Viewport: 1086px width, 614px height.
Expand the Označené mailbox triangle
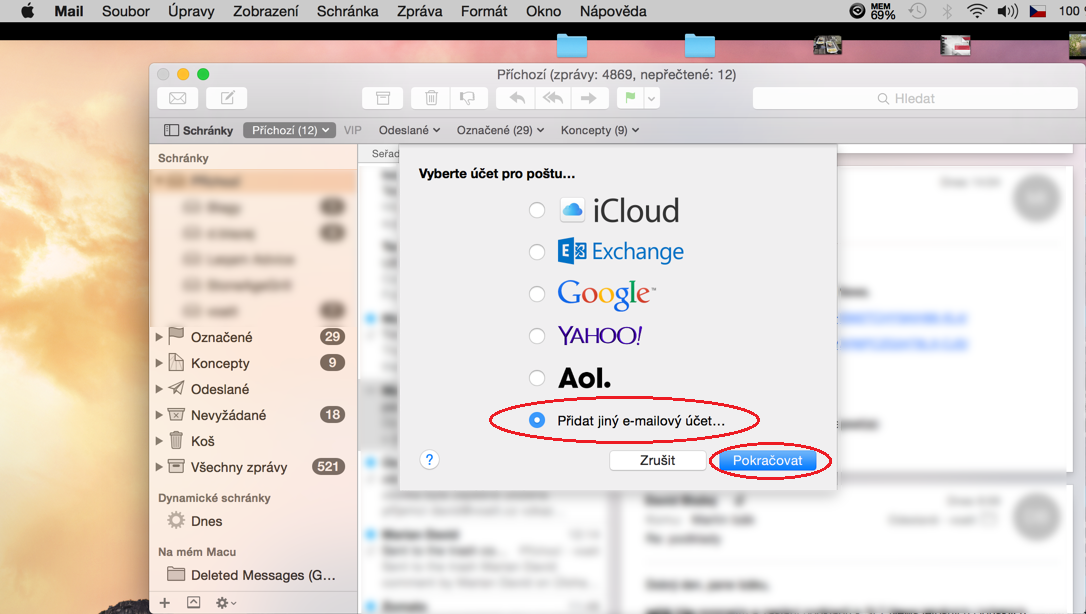pos(159,337)
